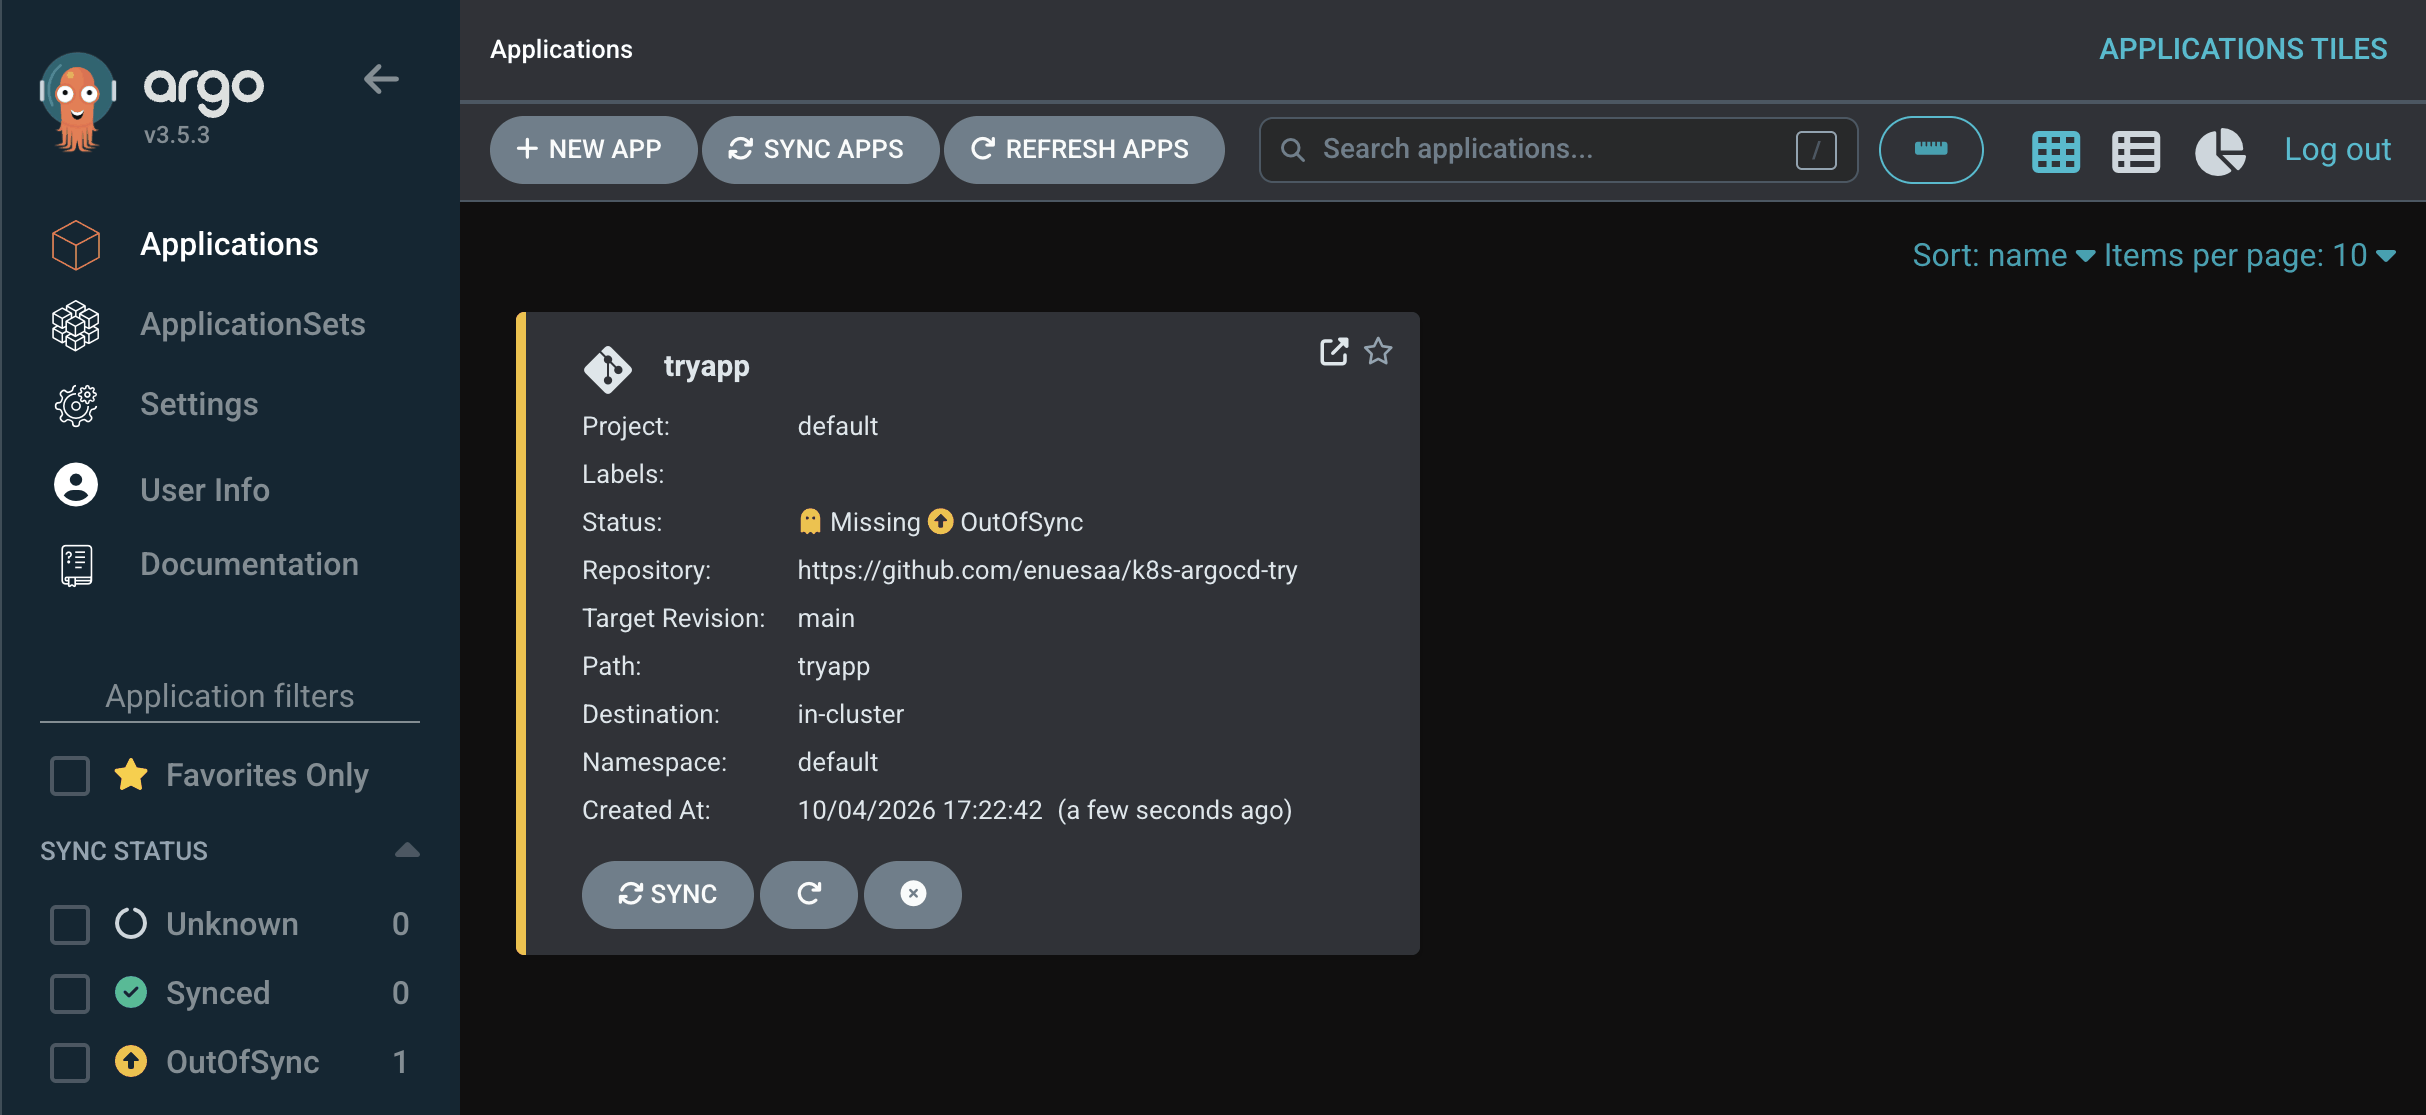Open the Sort: name dropdown
2426x1115 pixels.
(x=2004, y=256)
